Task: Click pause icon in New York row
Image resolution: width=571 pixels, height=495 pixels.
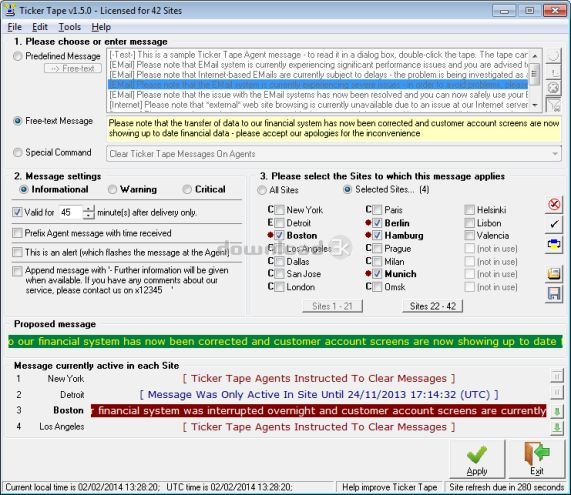Action: click(x=556, y=376)
